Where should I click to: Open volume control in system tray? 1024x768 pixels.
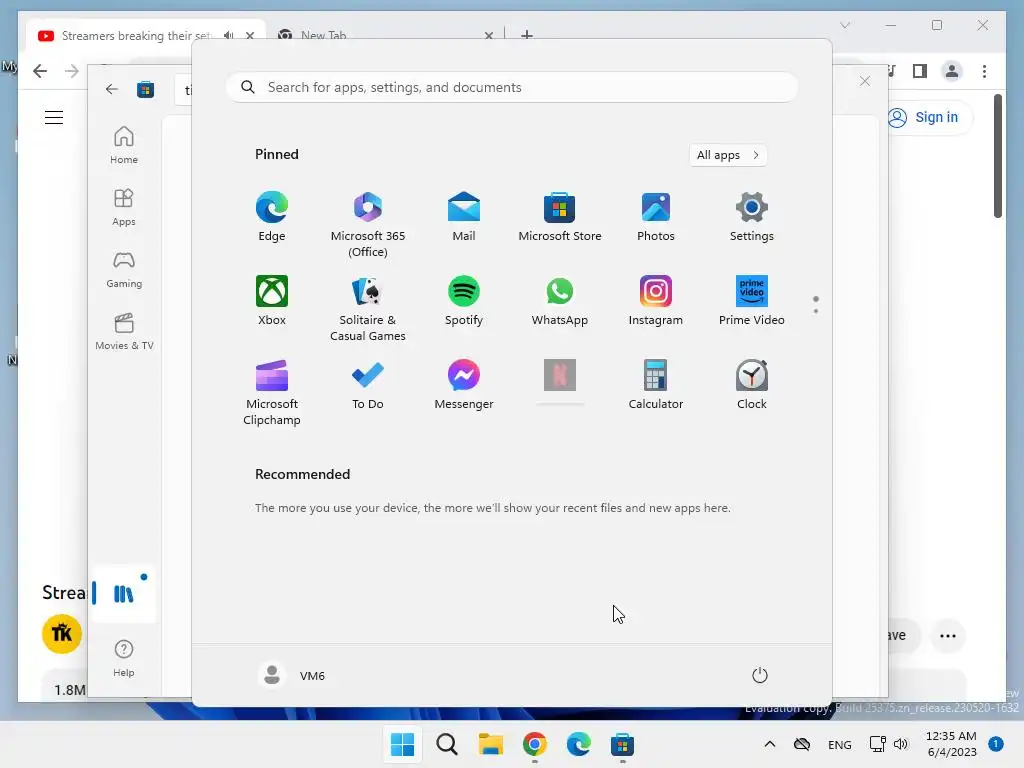tap(901, 744)
